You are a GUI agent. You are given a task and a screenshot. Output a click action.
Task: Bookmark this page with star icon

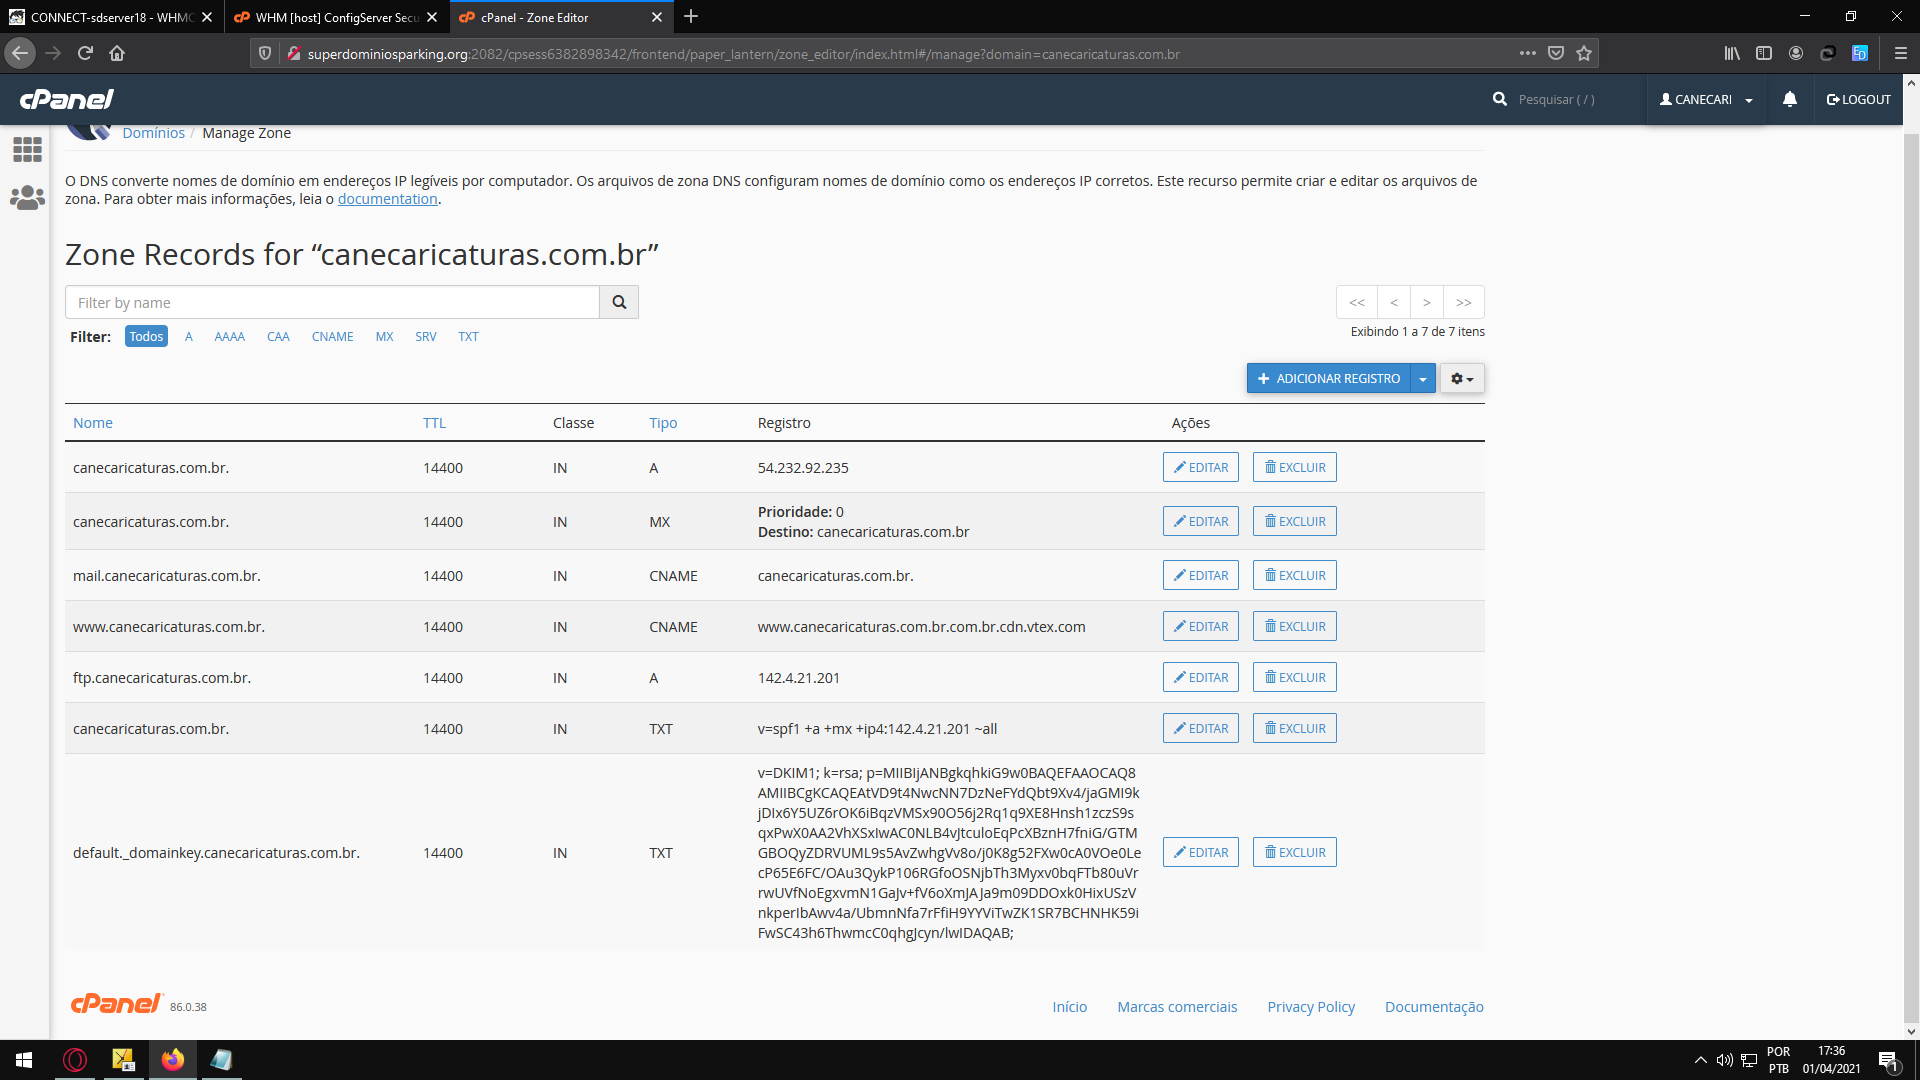pos(1584,54)
